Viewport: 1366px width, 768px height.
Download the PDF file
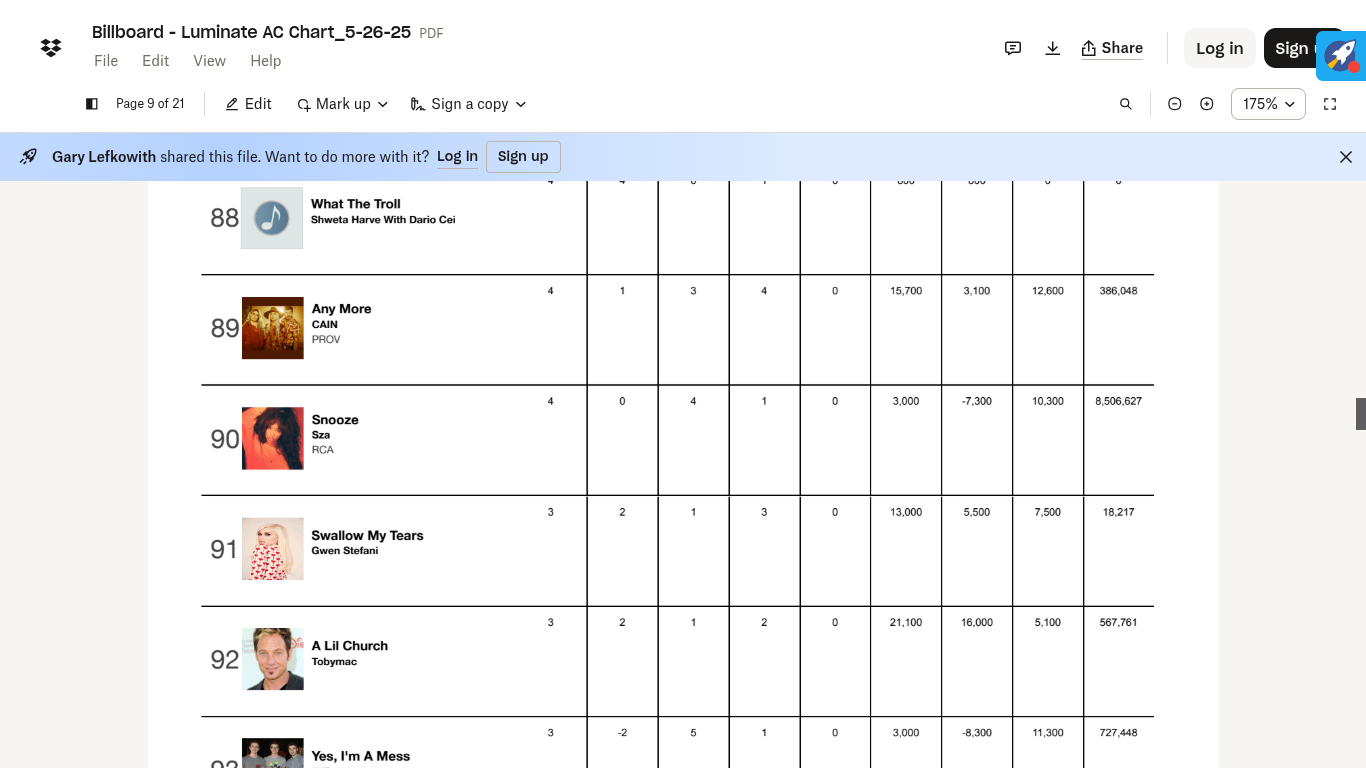[x=1053, y=48]
